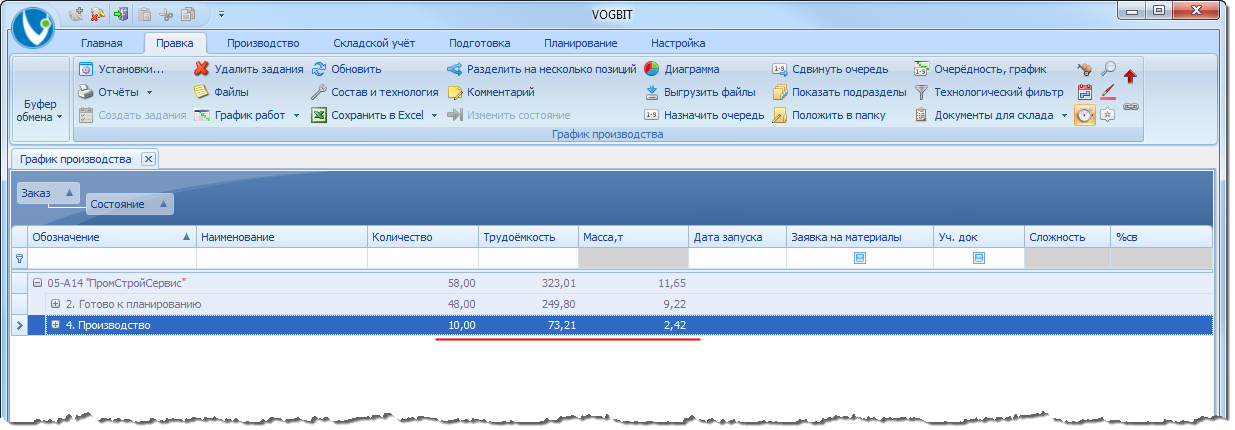Click the copy pages icon in quick access toolbar
Viewport: 1235px width, 430px height.
pyautogui.click(x=187, y=15)
